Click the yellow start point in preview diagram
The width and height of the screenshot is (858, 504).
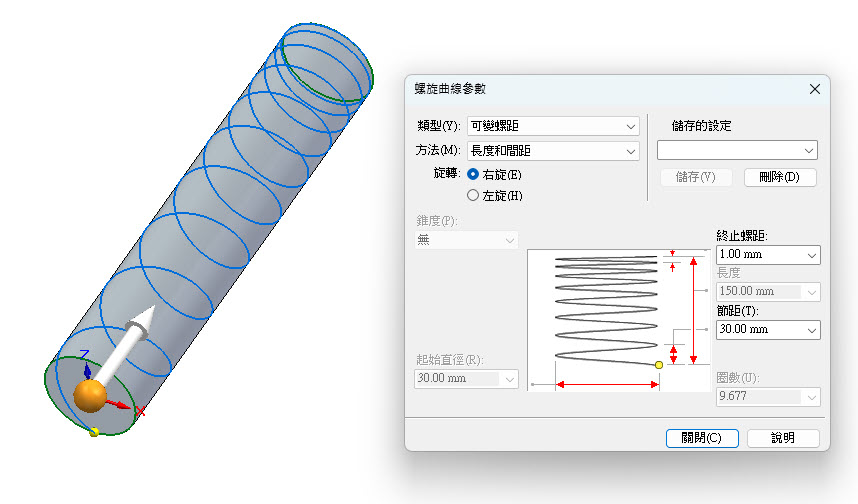pos(659,365)
